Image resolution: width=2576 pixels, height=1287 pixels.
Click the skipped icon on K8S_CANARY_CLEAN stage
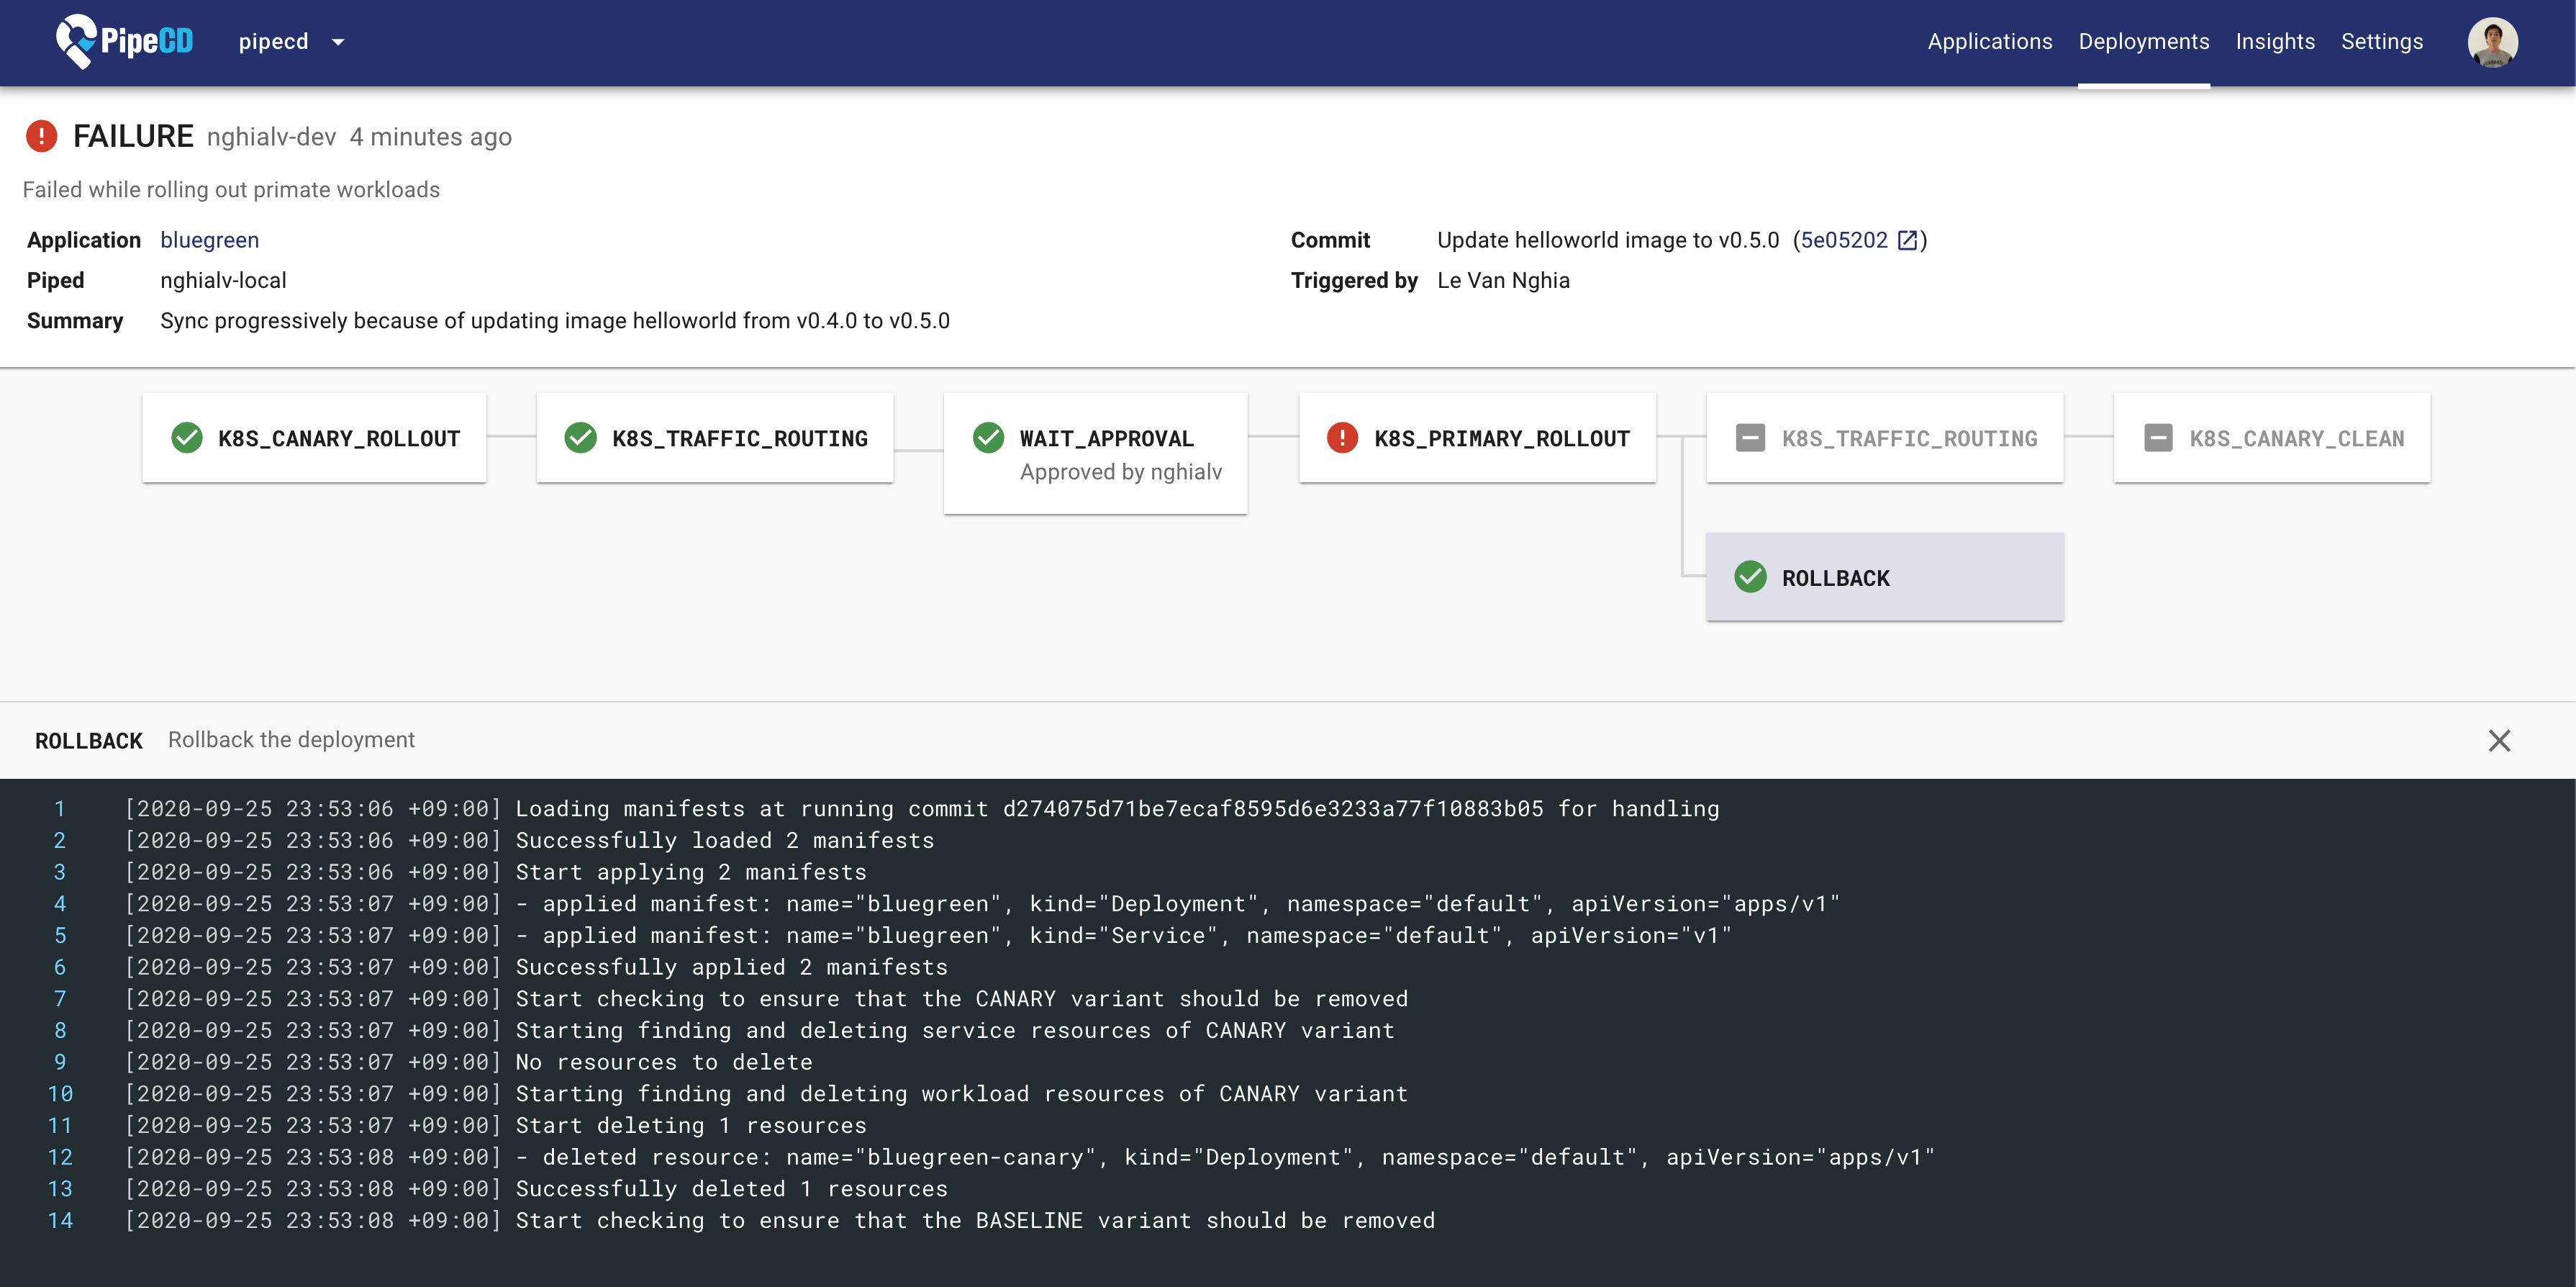coord(2159,437)
